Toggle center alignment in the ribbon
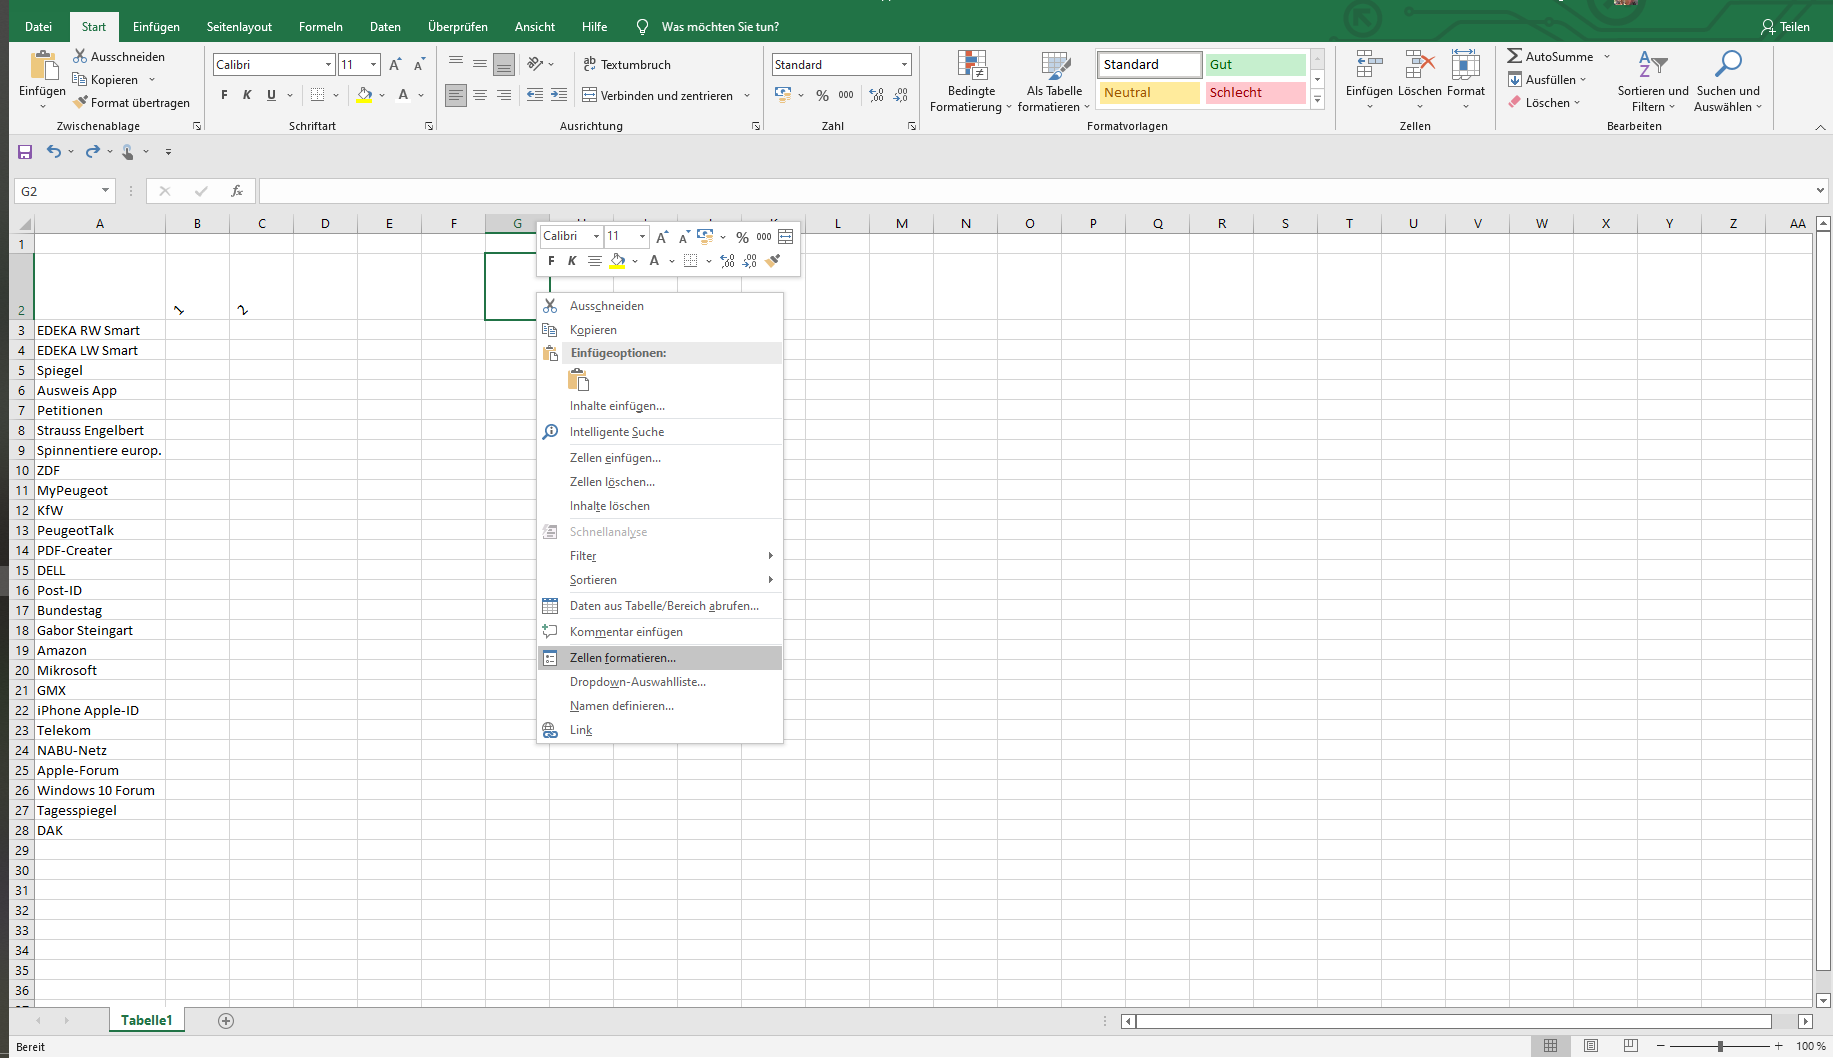Image resolution: width=1833 pixels, height=1058 pixels. (x=480, y=96)
